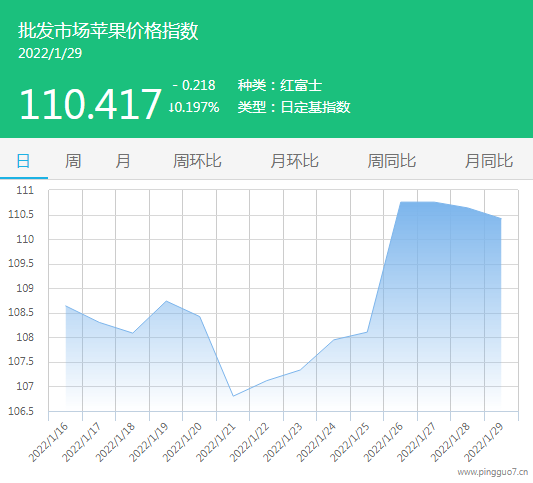The width and height of the screenshot is (533, 483).
Task: Click the 110.417 index value
Action: pyautogui.click(x=90, y=104)
